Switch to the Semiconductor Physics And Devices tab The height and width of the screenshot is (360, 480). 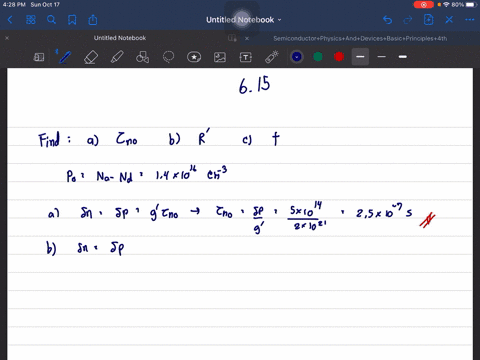click(360, 38)
